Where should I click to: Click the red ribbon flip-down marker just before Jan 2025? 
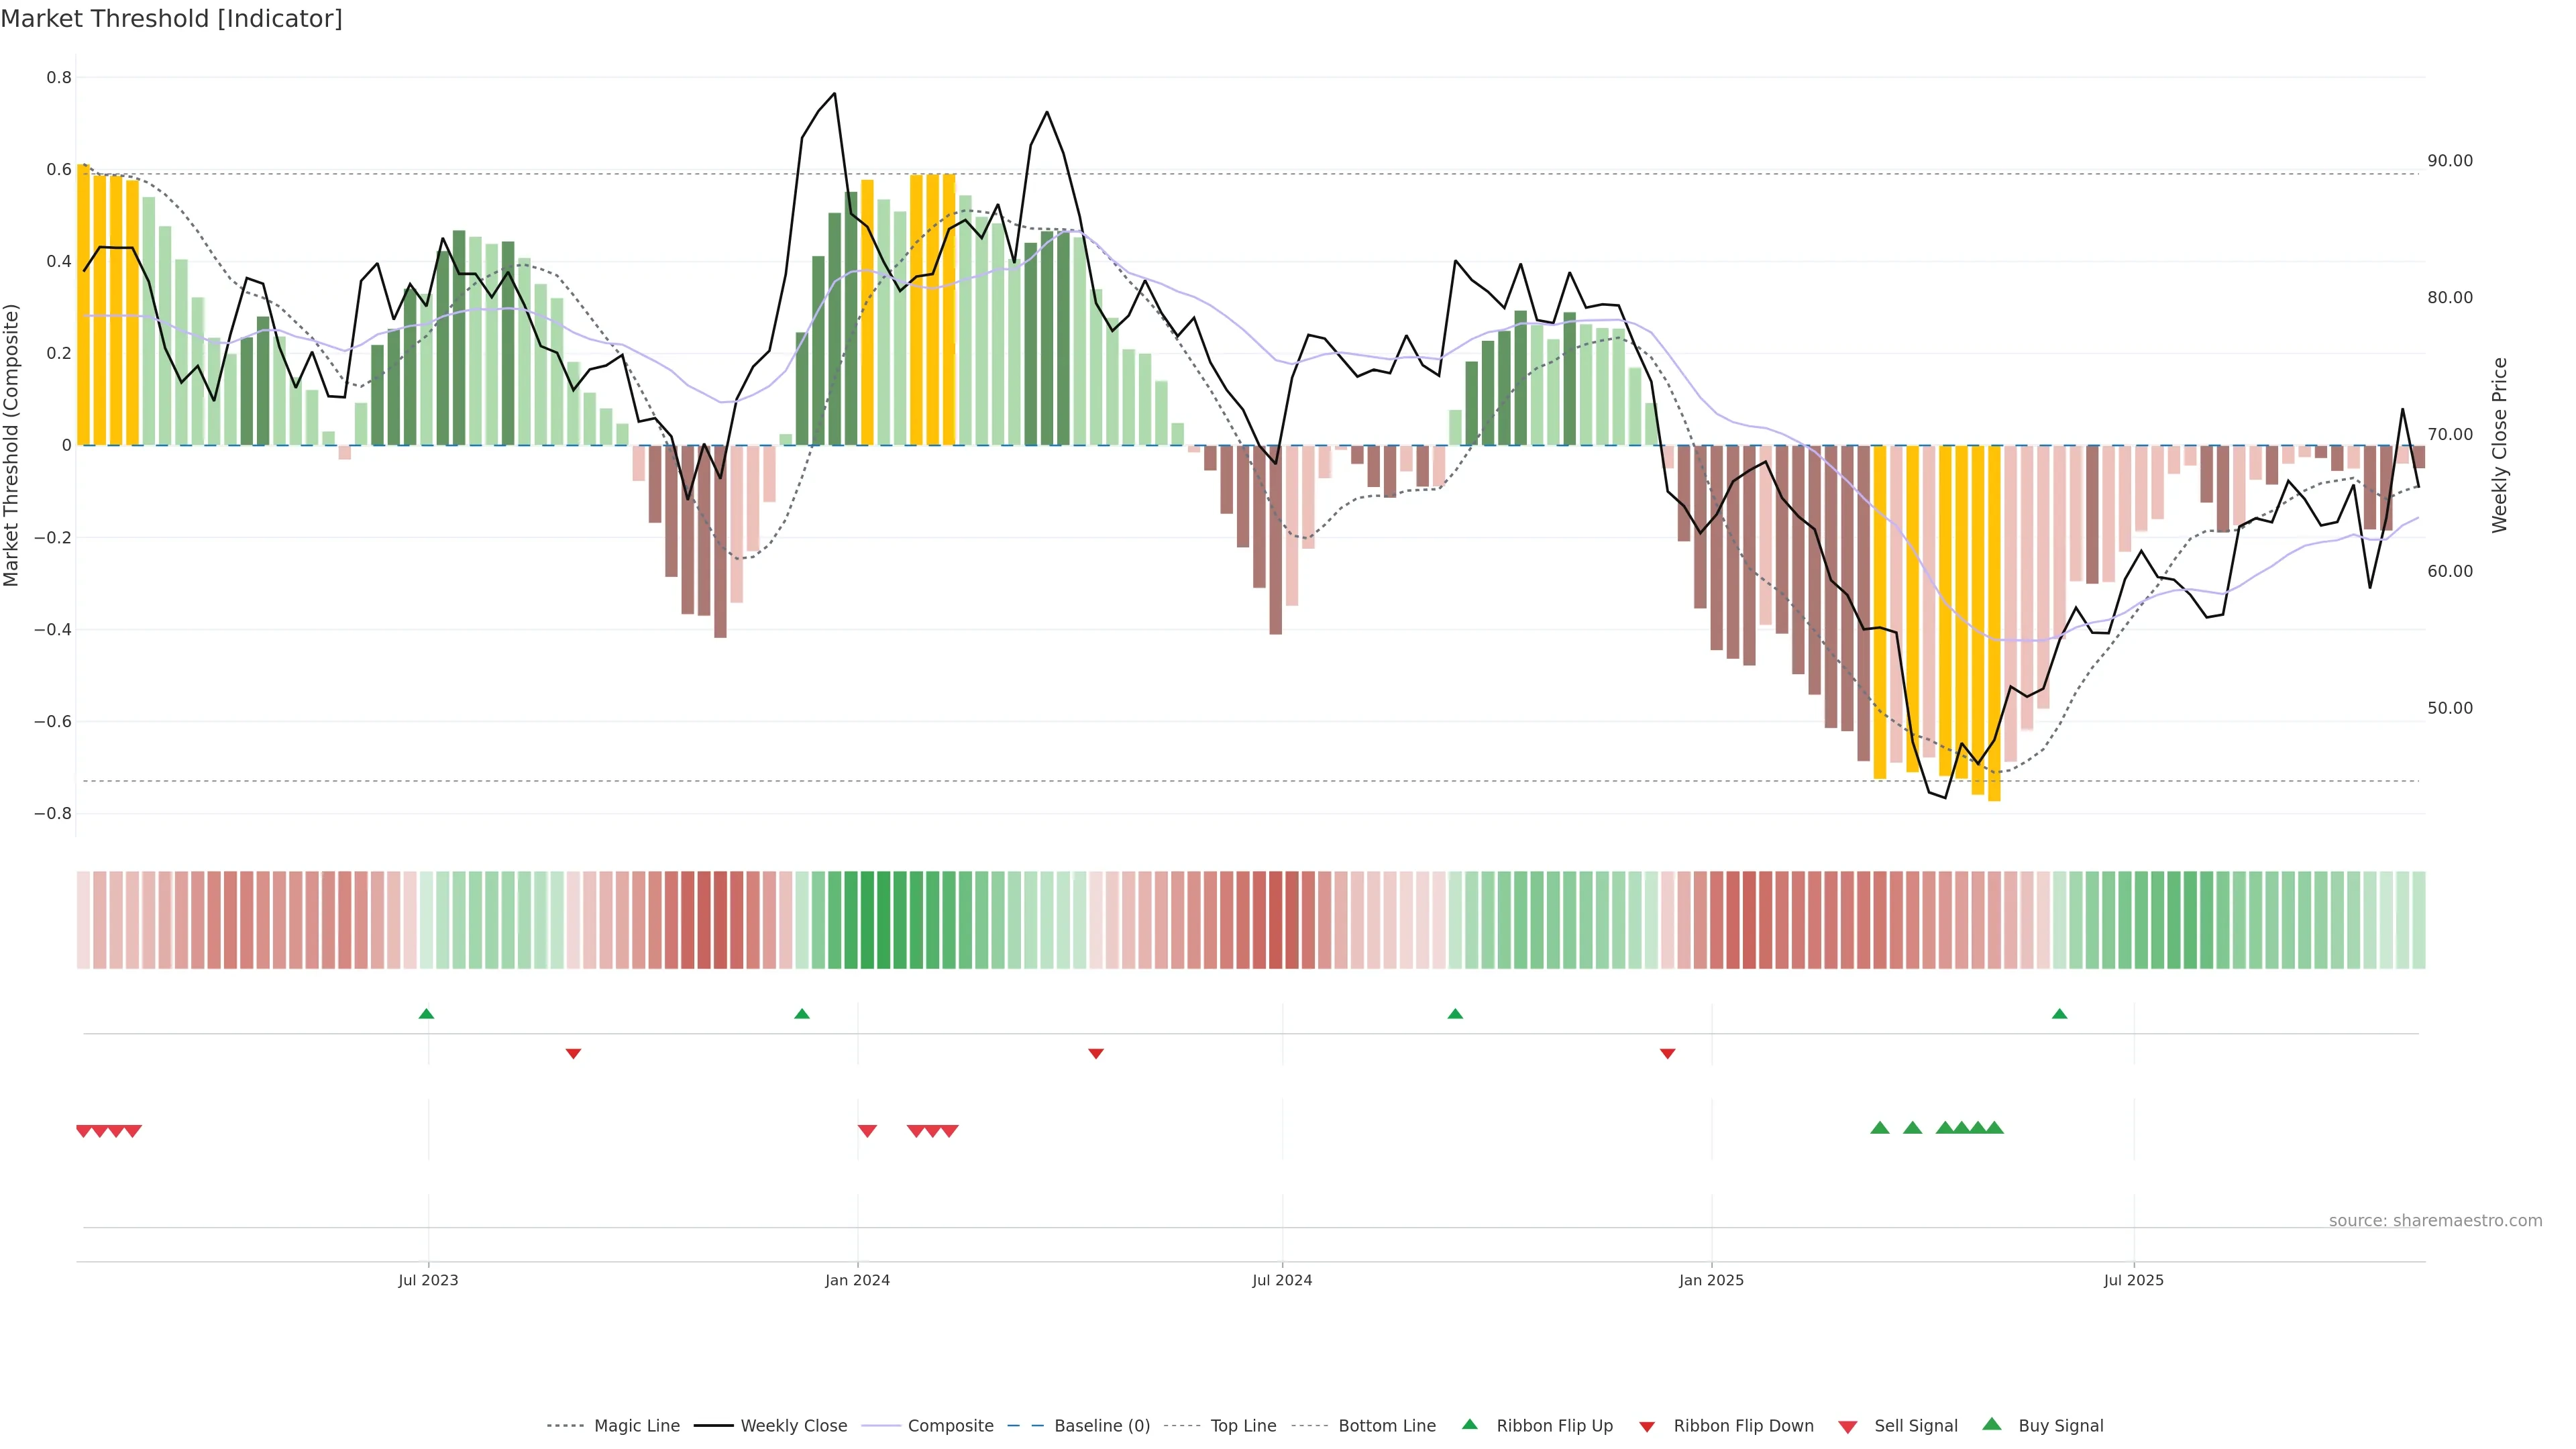pyautogui.click(x=1667, y=1054)
